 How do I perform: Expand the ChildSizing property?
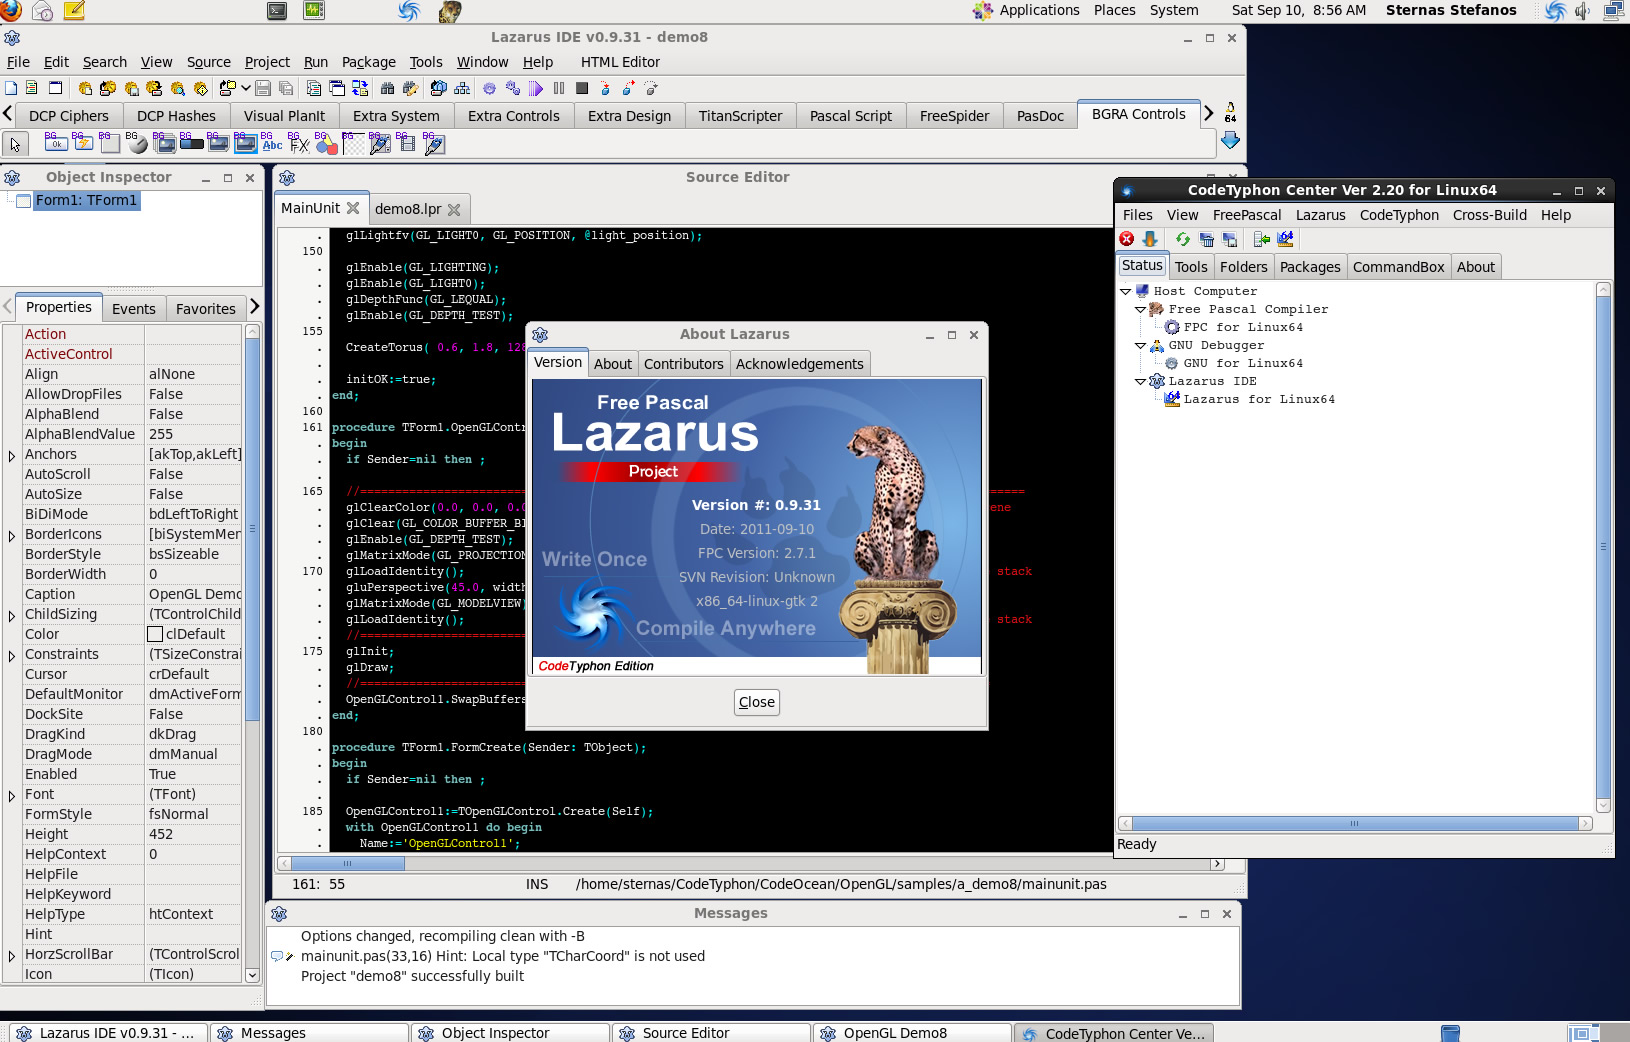click(11, 615)
